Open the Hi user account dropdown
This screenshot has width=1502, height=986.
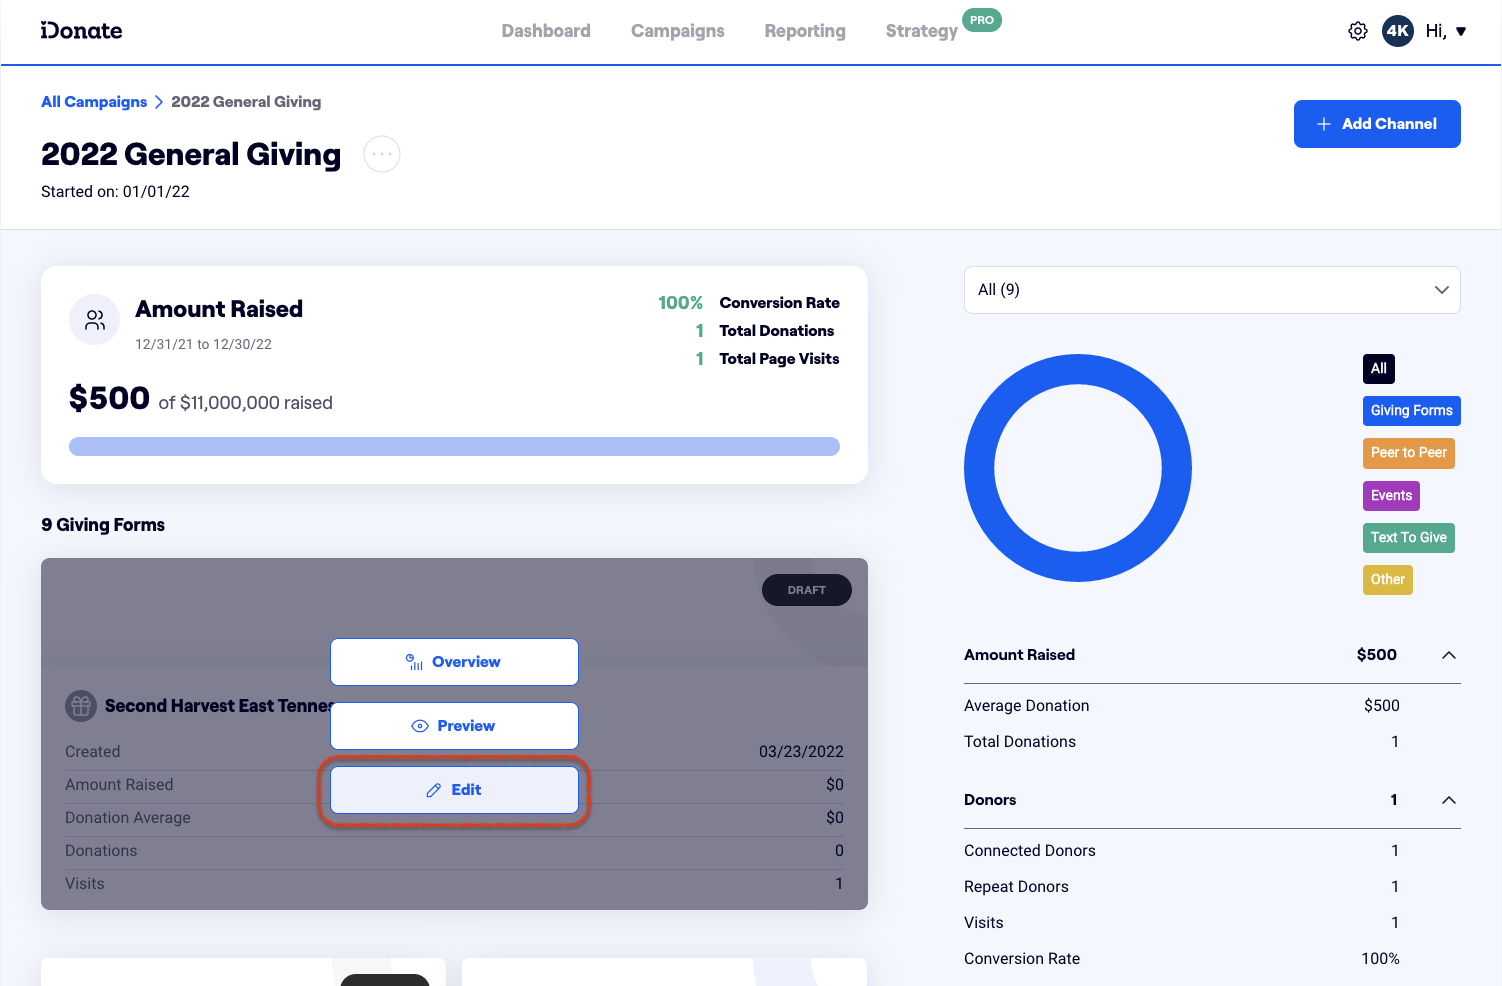point(1446,31)
